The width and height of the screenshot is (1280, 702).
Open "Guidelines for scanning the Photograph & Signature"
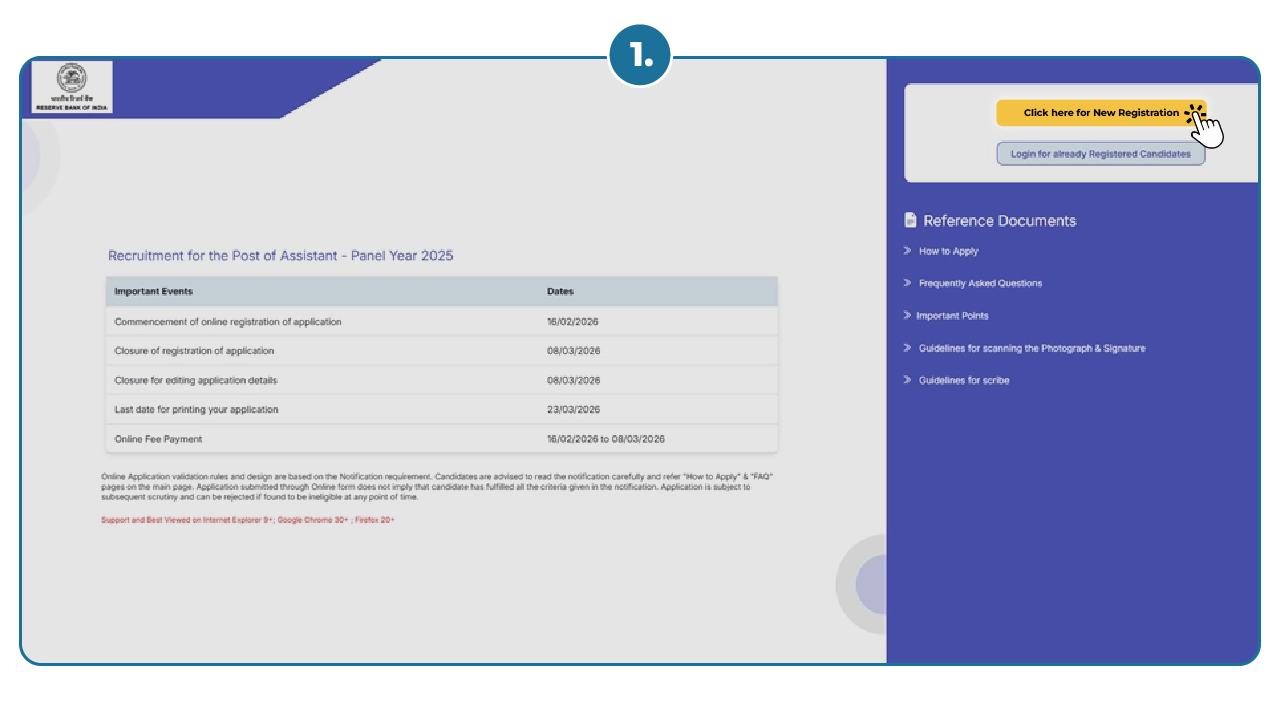tap(1031, 347)
